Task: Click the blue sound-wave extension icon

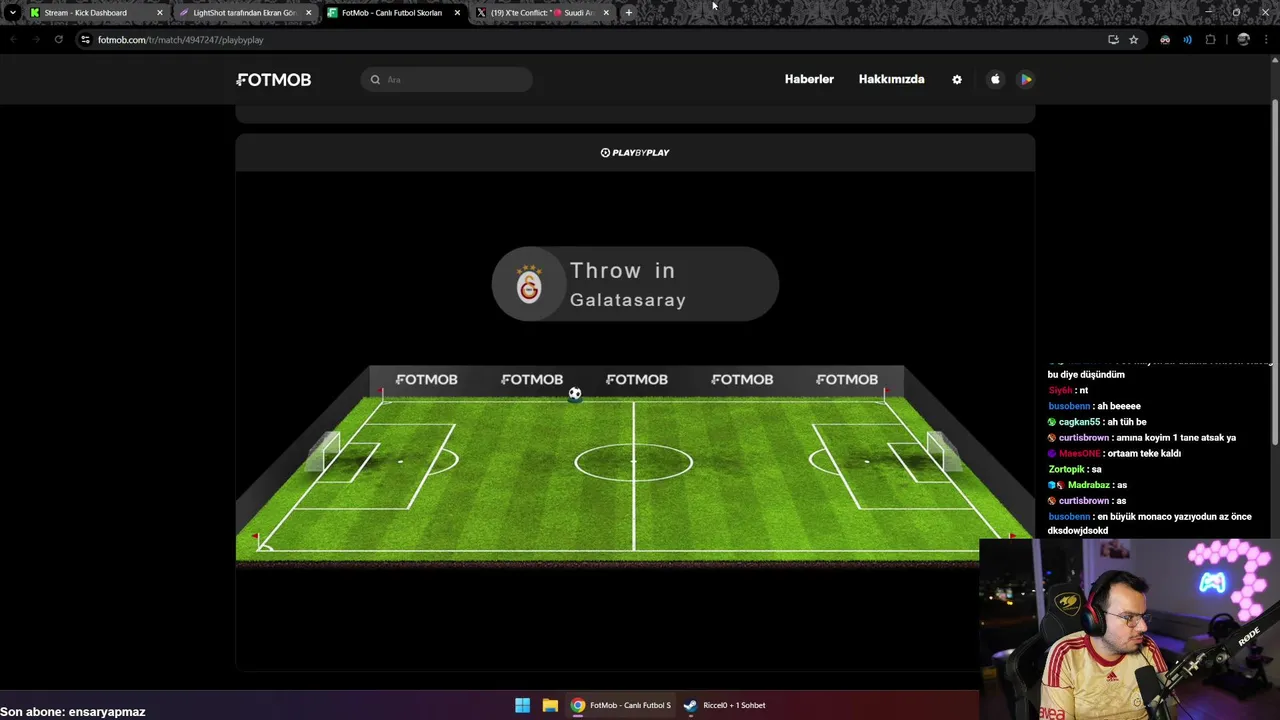Action: (x=1187, y=40)
